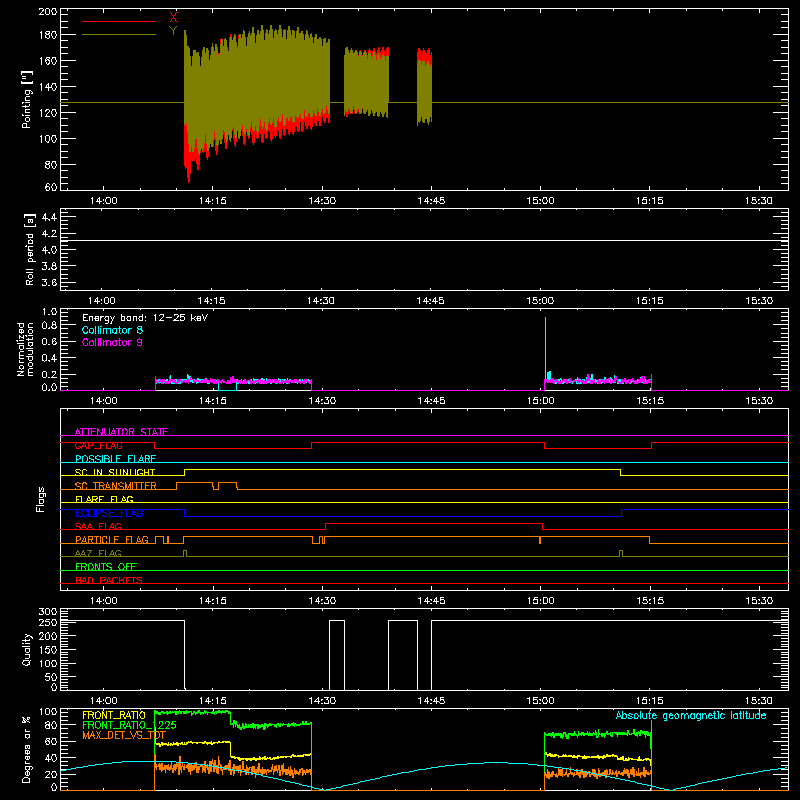Click the 'Energy band: 12-25 keV' label
The width and height of the screenshot is (800, 800).
point(145,318)
